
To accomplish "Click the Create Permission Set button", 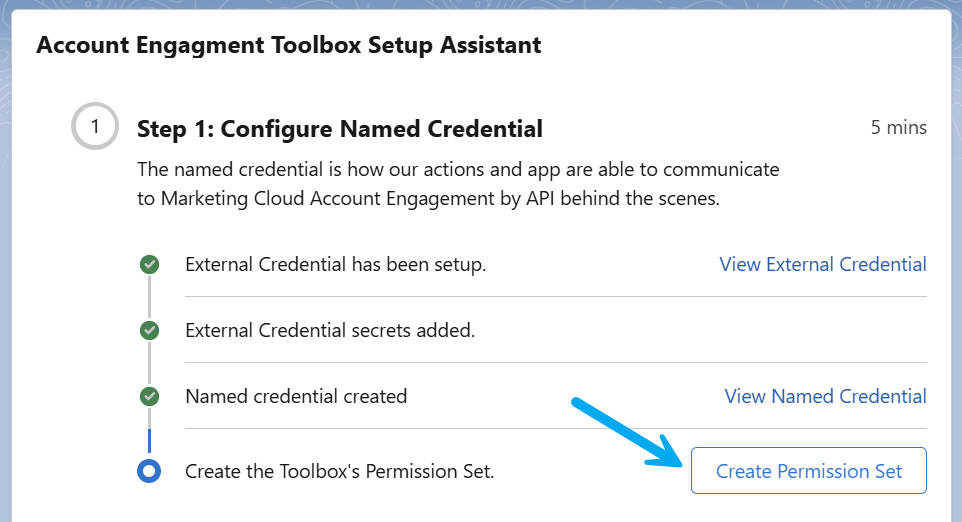I will click(x=809, y=470).
